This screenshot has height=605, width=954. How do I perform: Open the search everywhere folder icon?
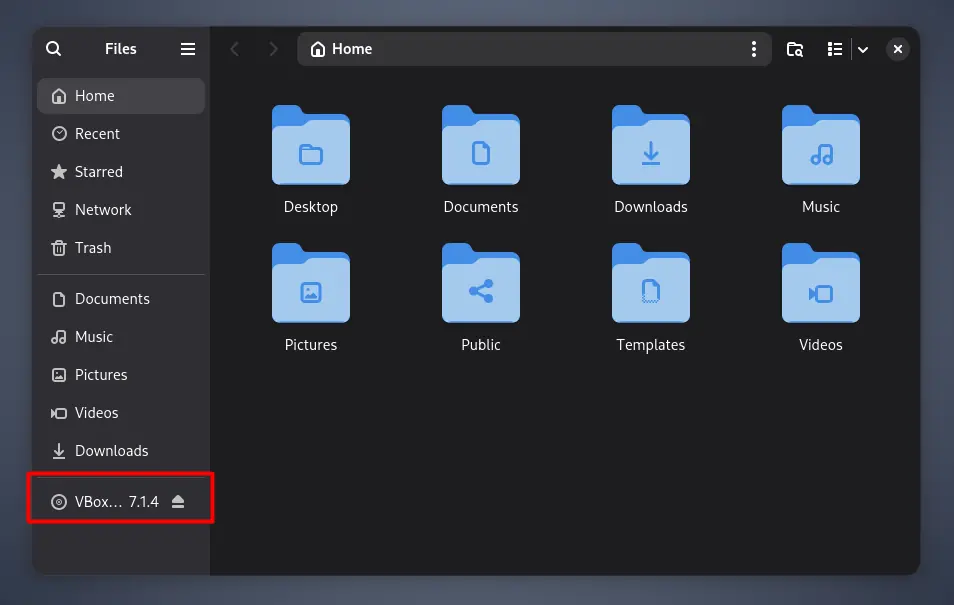pyautogui.click(x=795, y=49)
